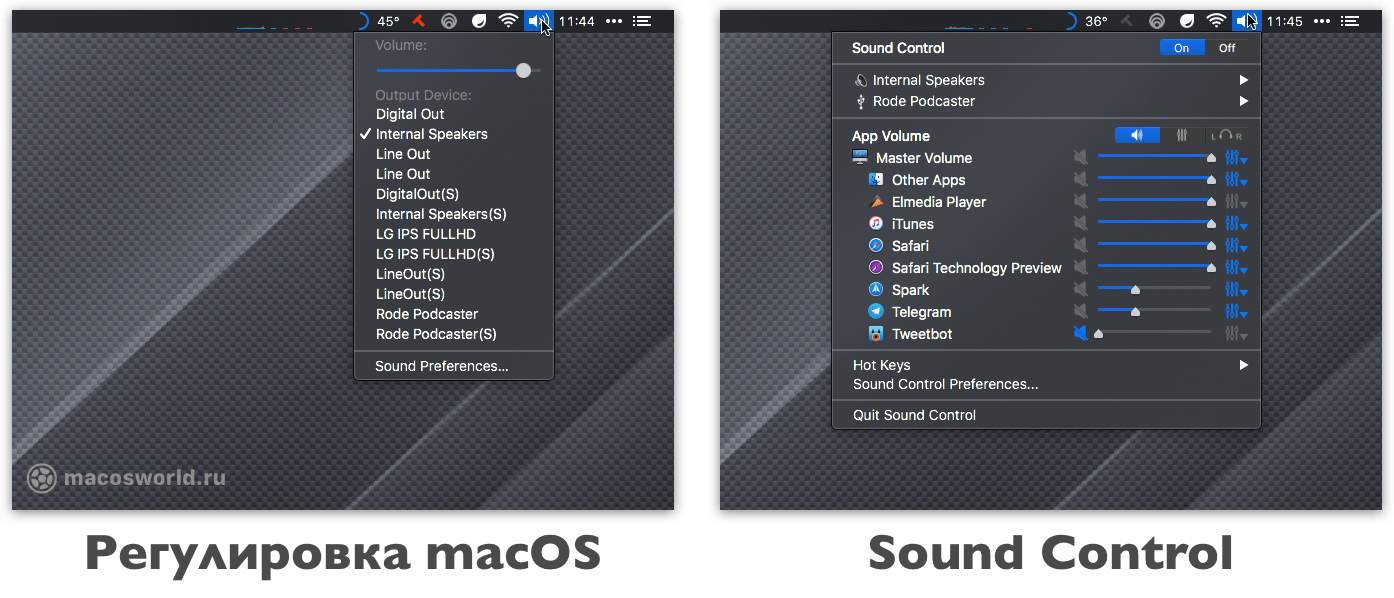Screen dimensions: 1394x598
Task: Expand the Hot Keys submenu arrow
Action: [x=1244, y=365]
